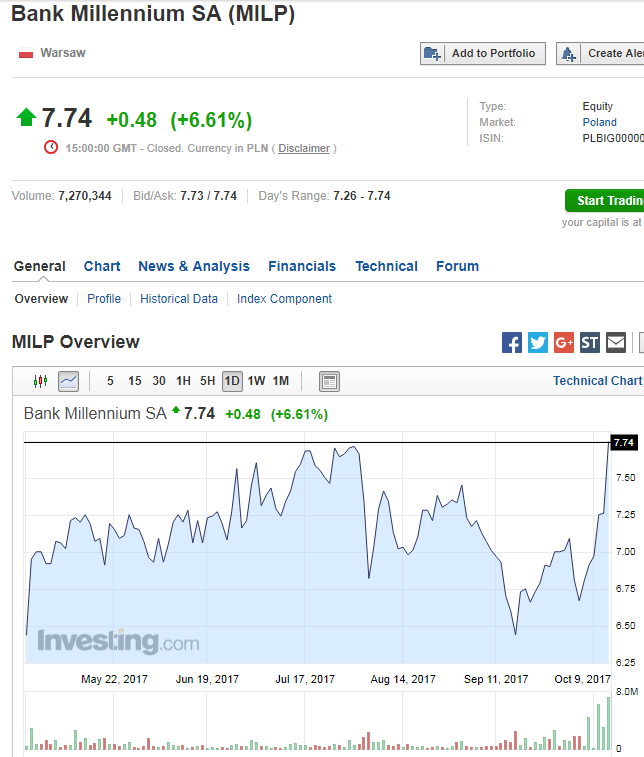This screenshot has width=644, height=757.
Task: Set chart interval to 15 minutes
Action: click(x=135, y=381)
